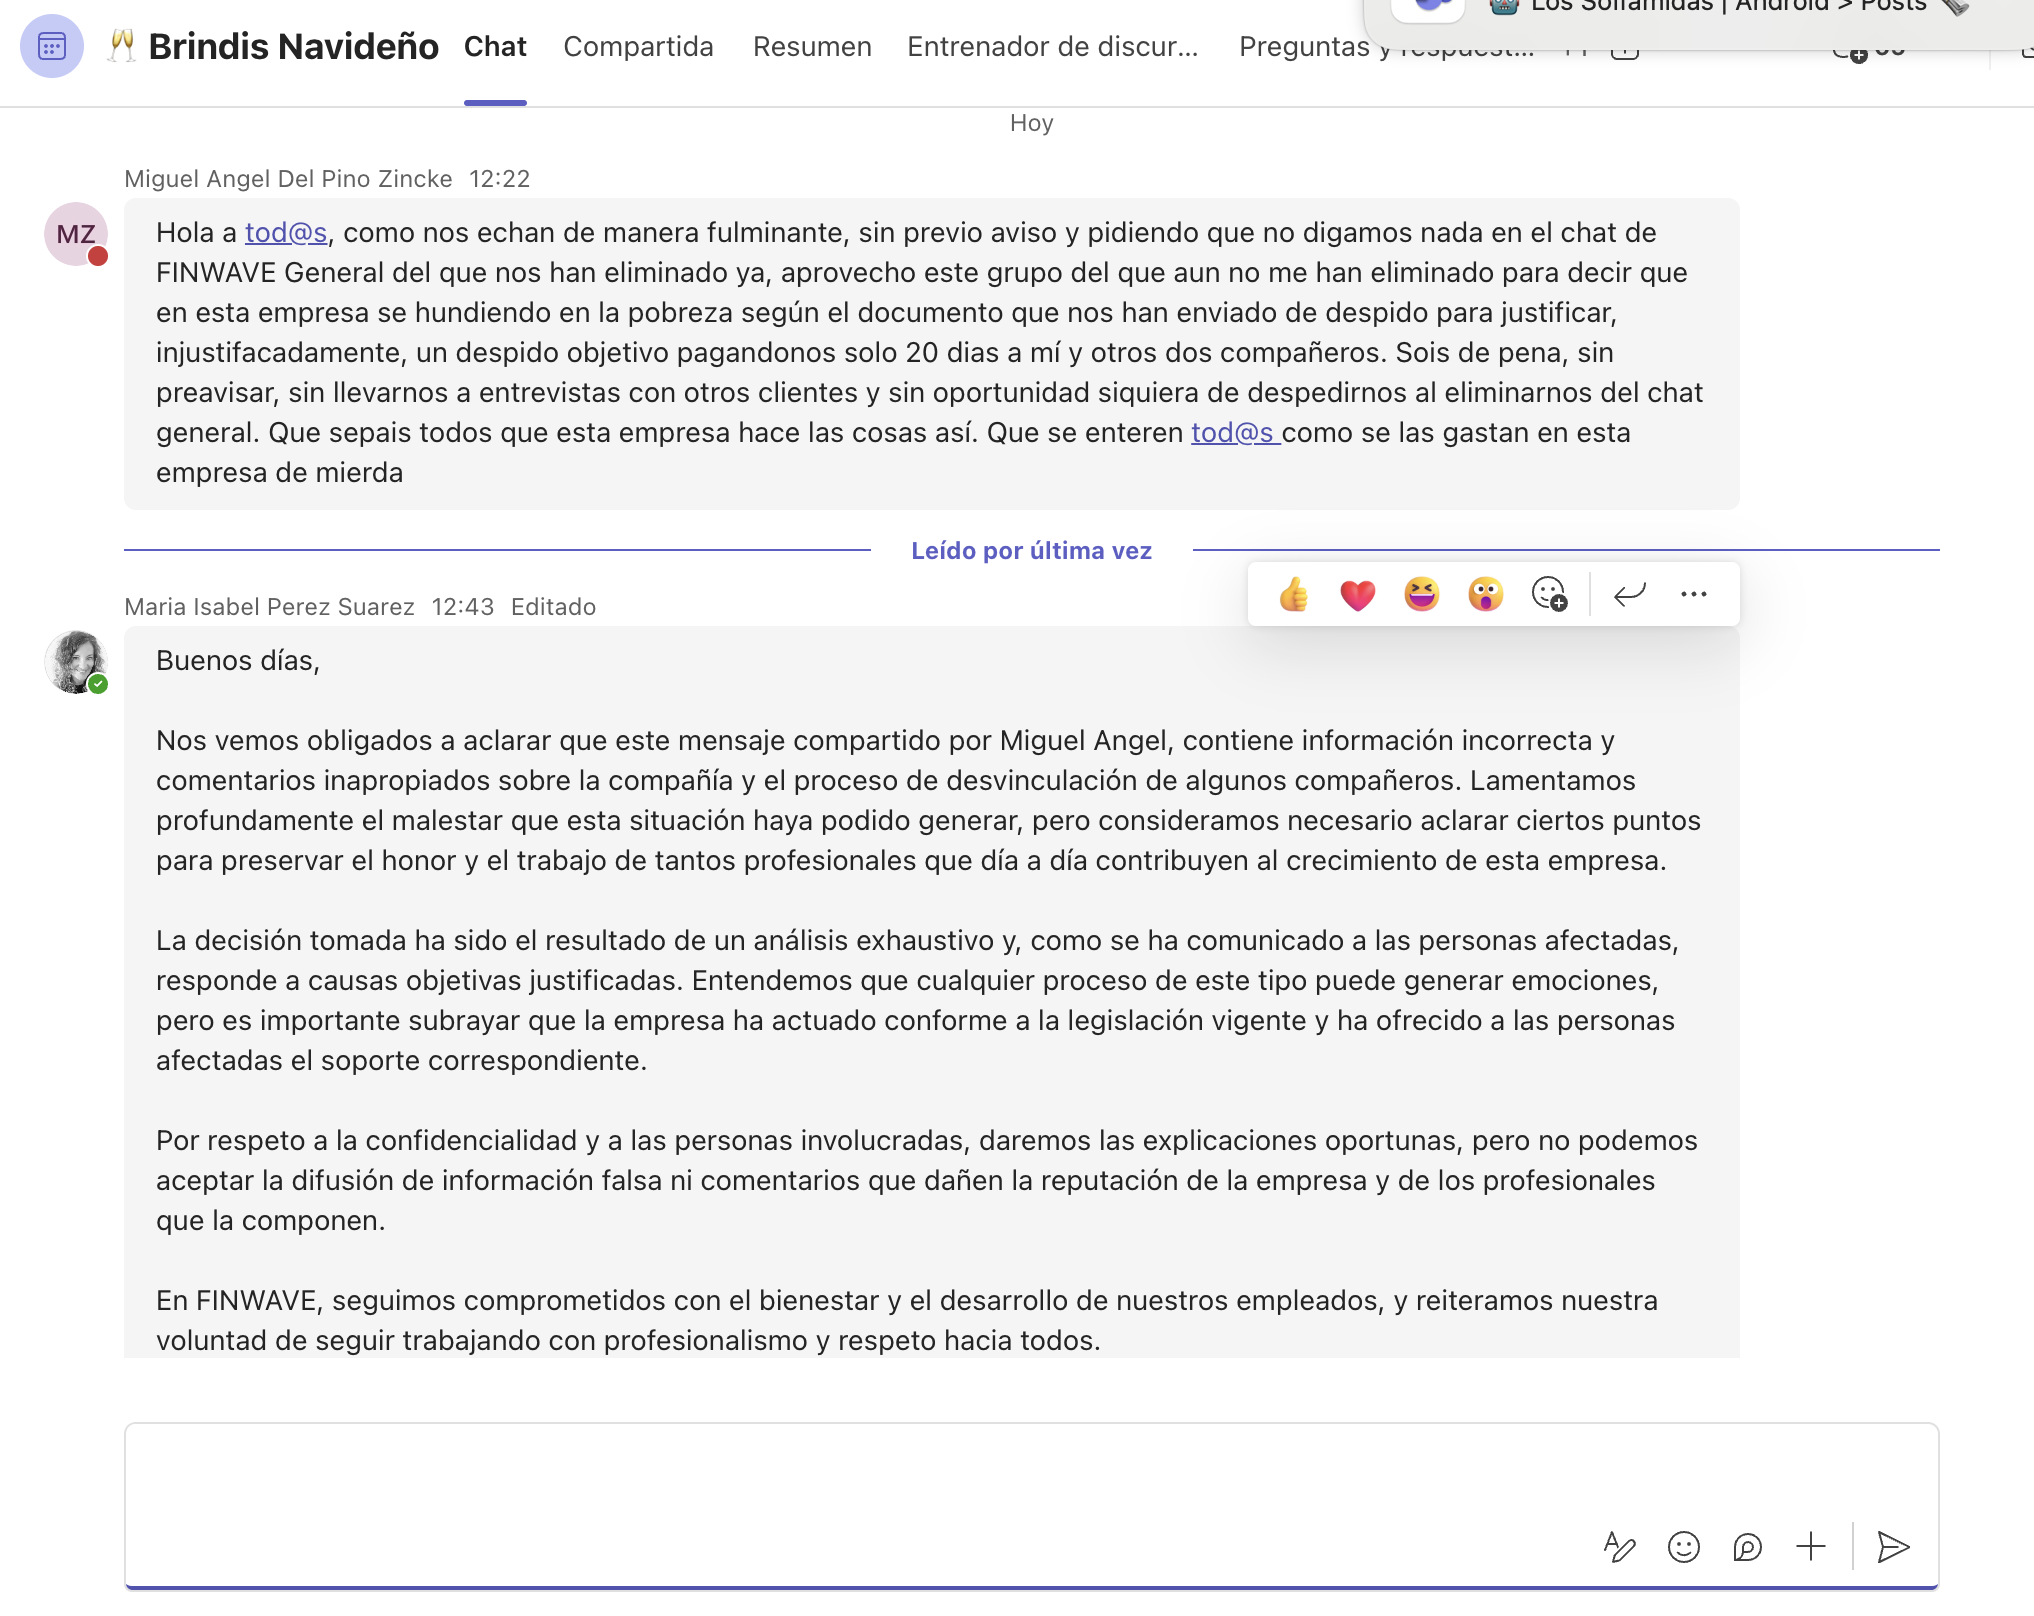Click the loop chat icon in compose box
Viewport: 2034px width, 1616px height.
(1747, 1547)
